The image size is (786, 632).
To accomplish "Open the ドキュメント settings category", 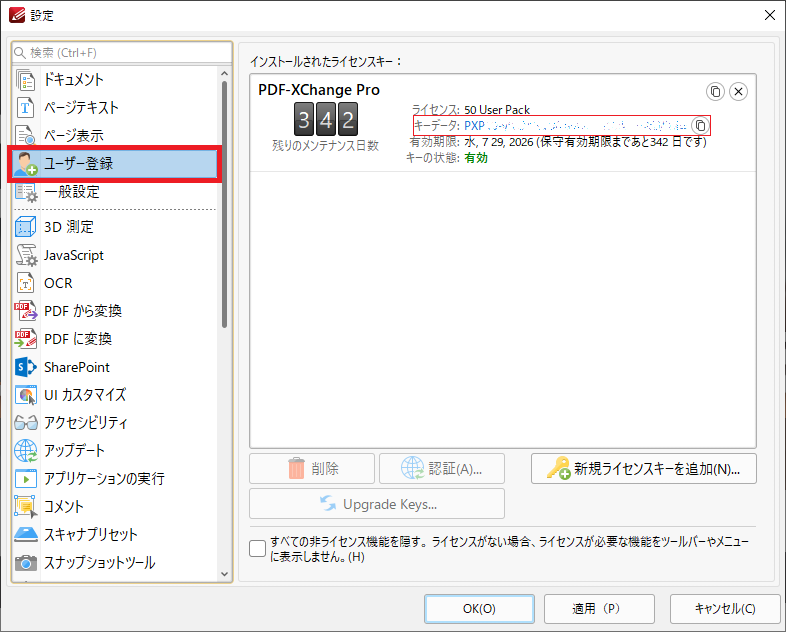I will 115,80.
